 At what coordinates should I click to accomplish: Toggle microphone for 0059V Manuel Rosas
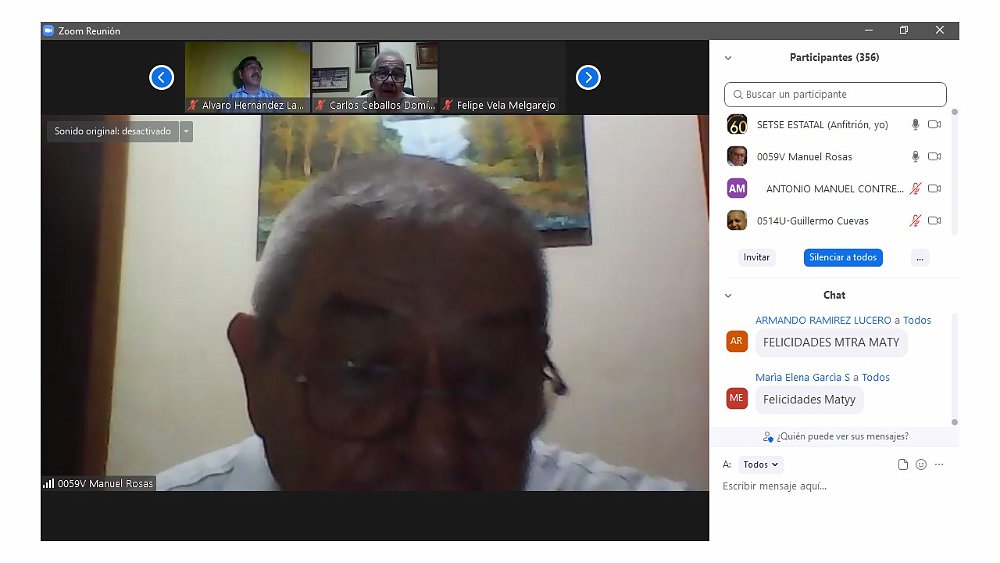914,157
